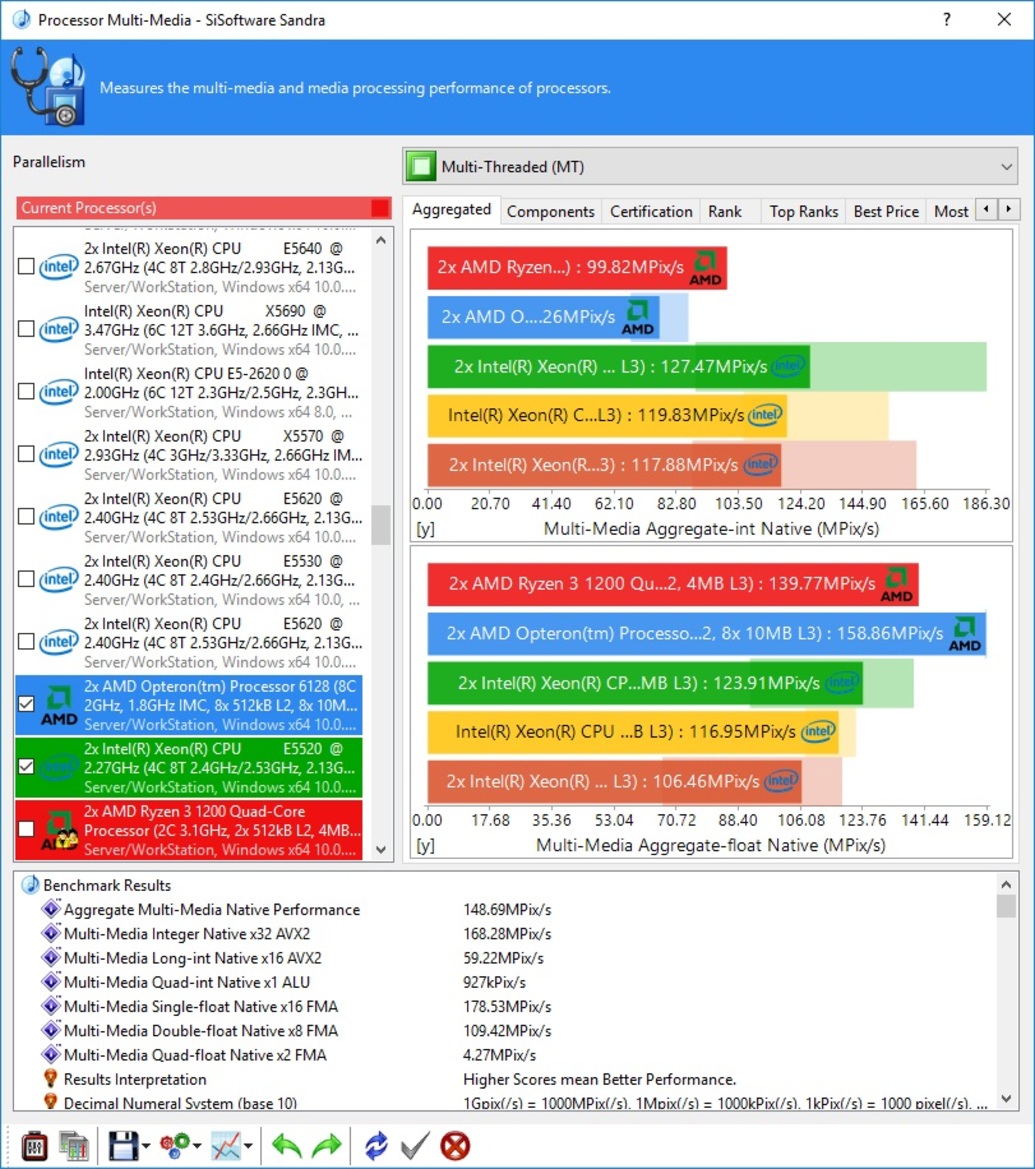Expand the save icon dropdown arrow
The width and height of the screenshot is (1035, 1169).
146,1147
